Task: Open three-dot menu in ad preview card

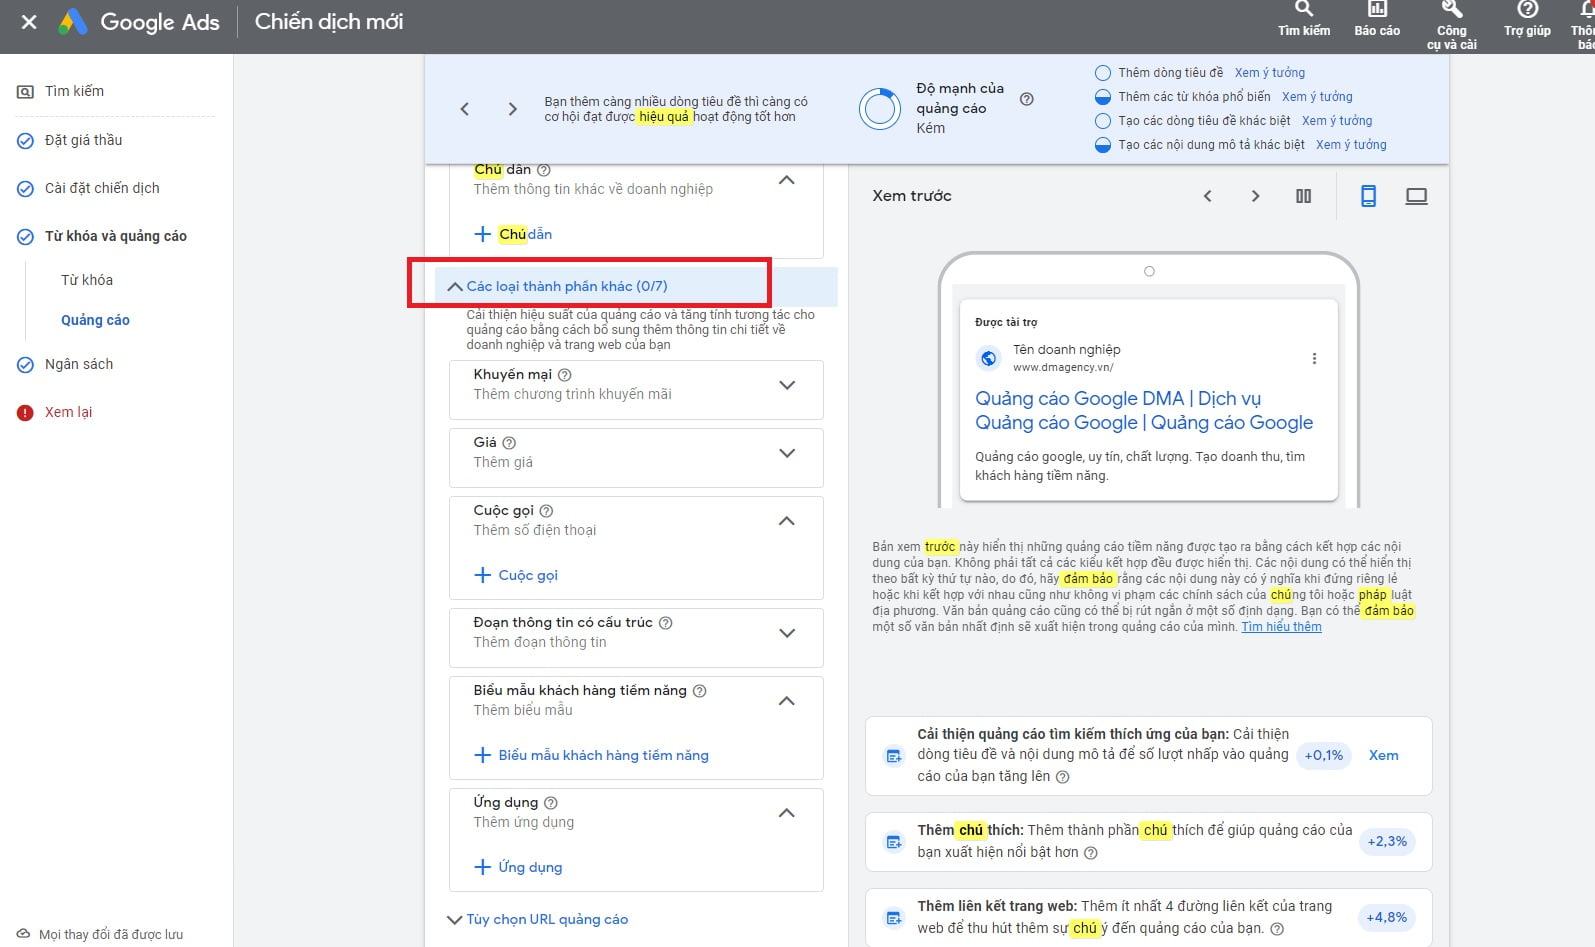Action: point(1314,359)
